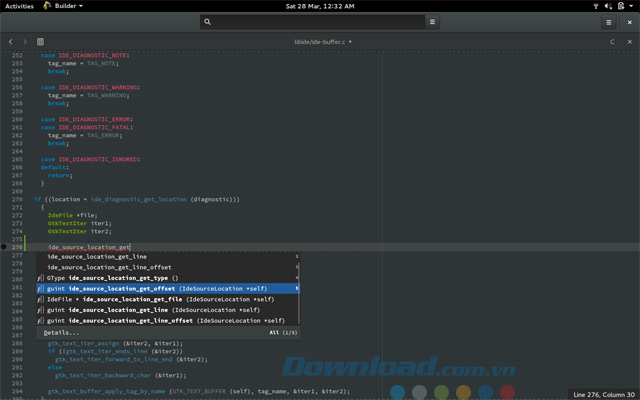Click the breakpoint marker on line 276 gutter

click(5, 246)
